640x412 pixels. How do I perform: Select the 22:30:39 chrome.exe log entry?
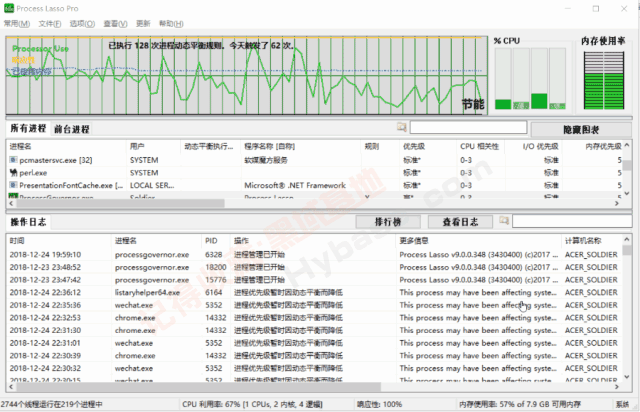click(x=314, y=356)
